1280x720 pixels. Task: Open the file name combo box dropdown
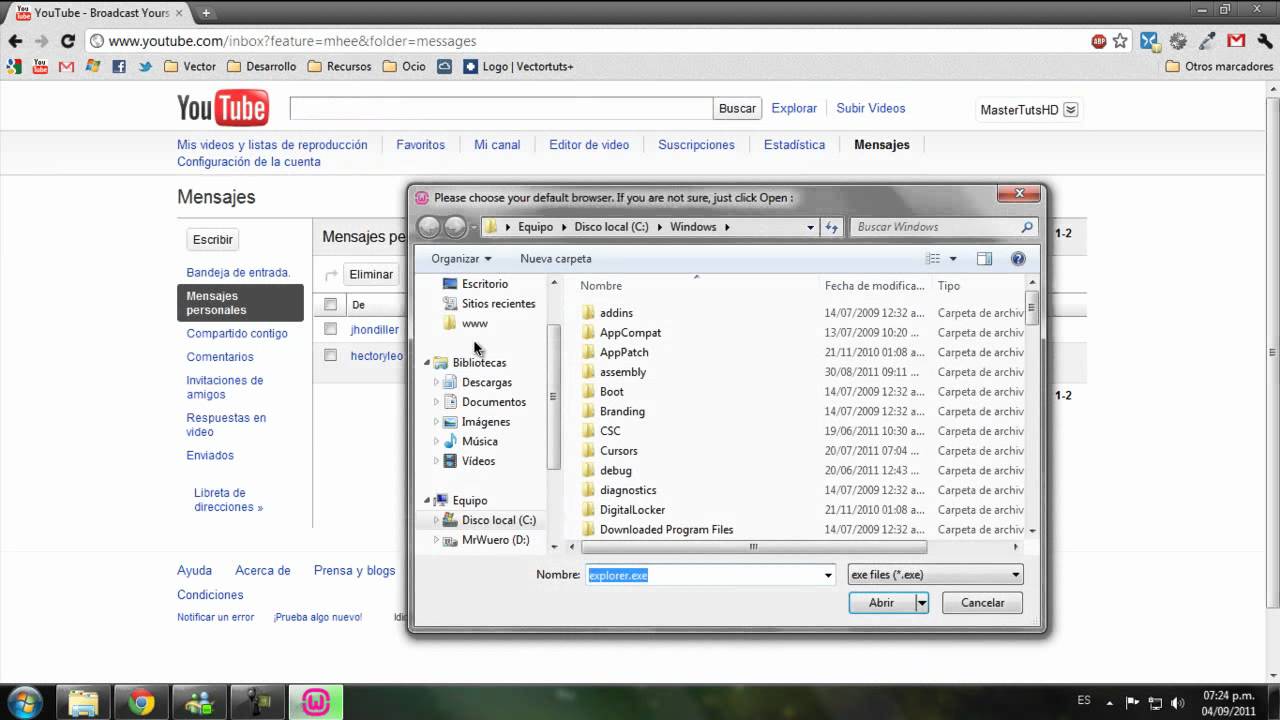click(x=828, y=575)
